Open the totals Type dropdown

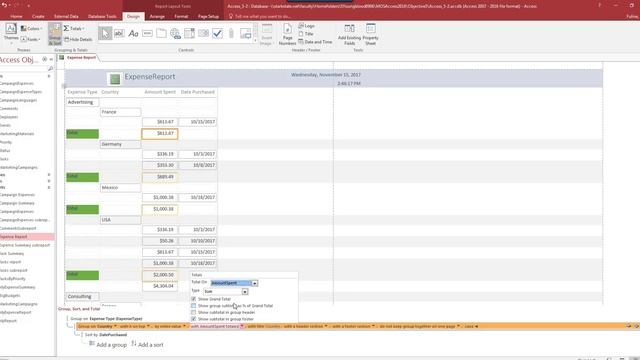(245, 291)
